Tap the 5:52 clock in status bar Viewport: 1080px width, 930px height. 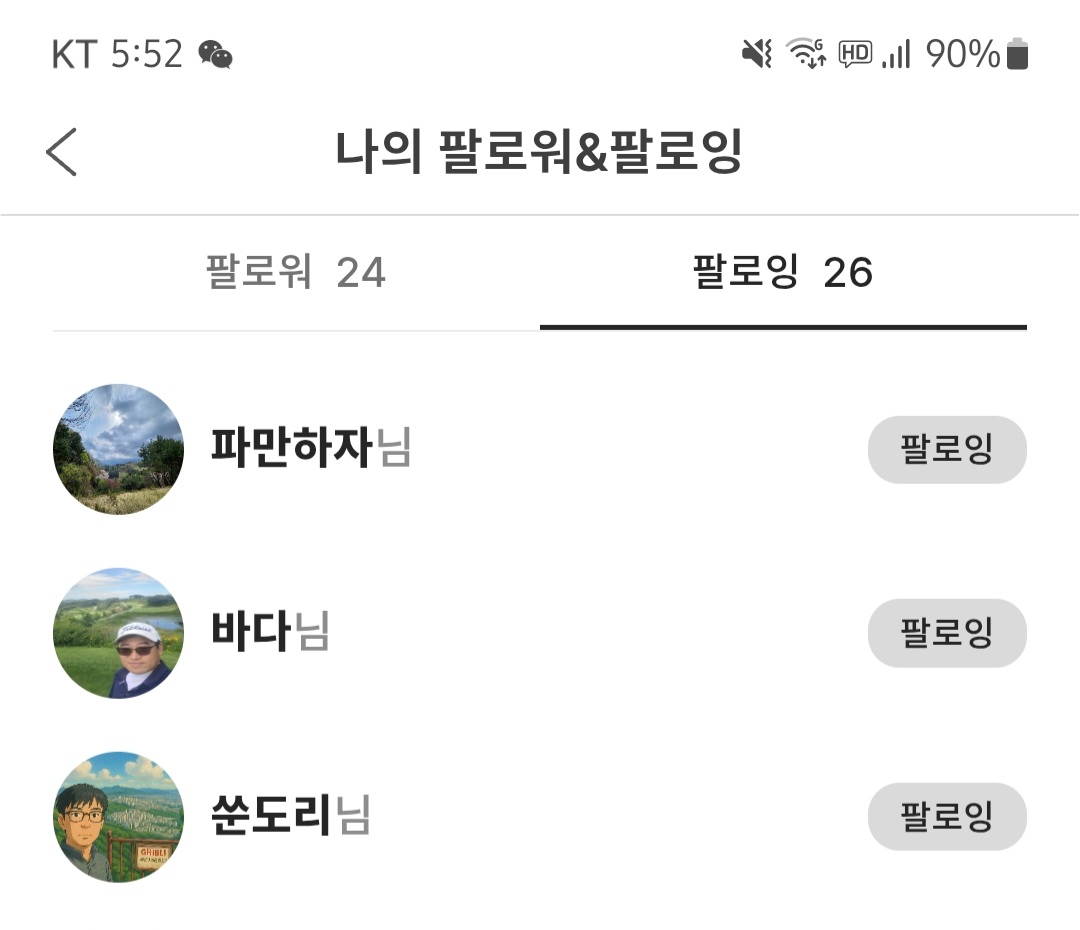tap(146, 54)
